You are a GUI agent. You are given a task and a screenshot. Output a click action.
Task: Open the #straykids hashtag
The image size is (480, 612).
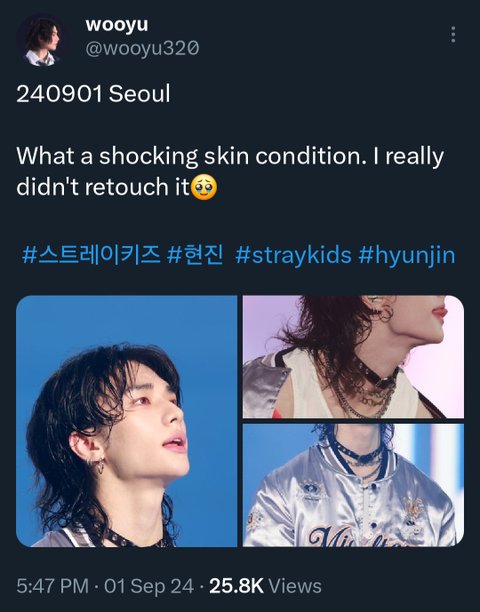coord(293,255)
